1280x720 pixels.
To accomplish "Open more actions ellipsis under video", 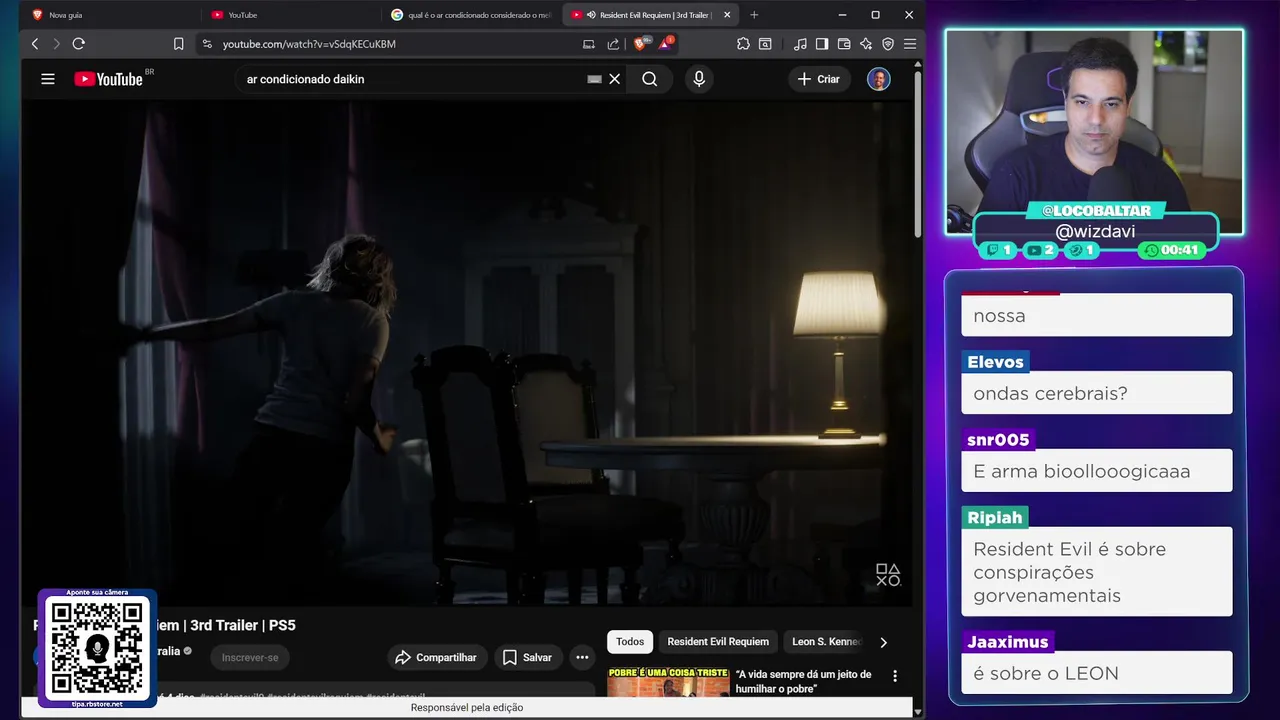I will tap(582, 657).
